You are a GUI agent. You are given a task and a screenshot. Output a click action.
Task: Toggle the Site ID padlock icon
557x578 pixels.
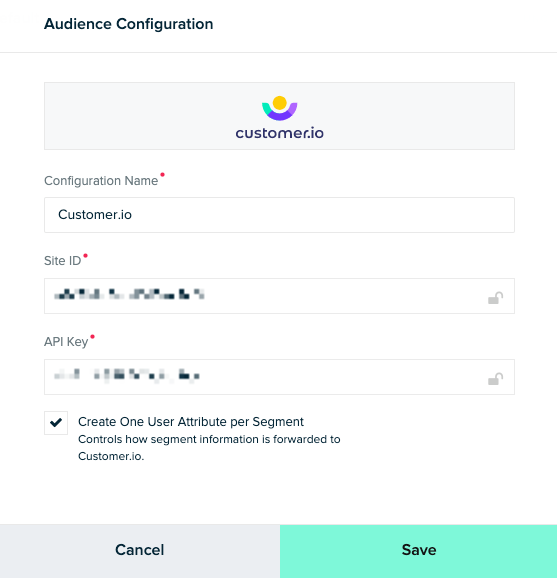(495, 297)
